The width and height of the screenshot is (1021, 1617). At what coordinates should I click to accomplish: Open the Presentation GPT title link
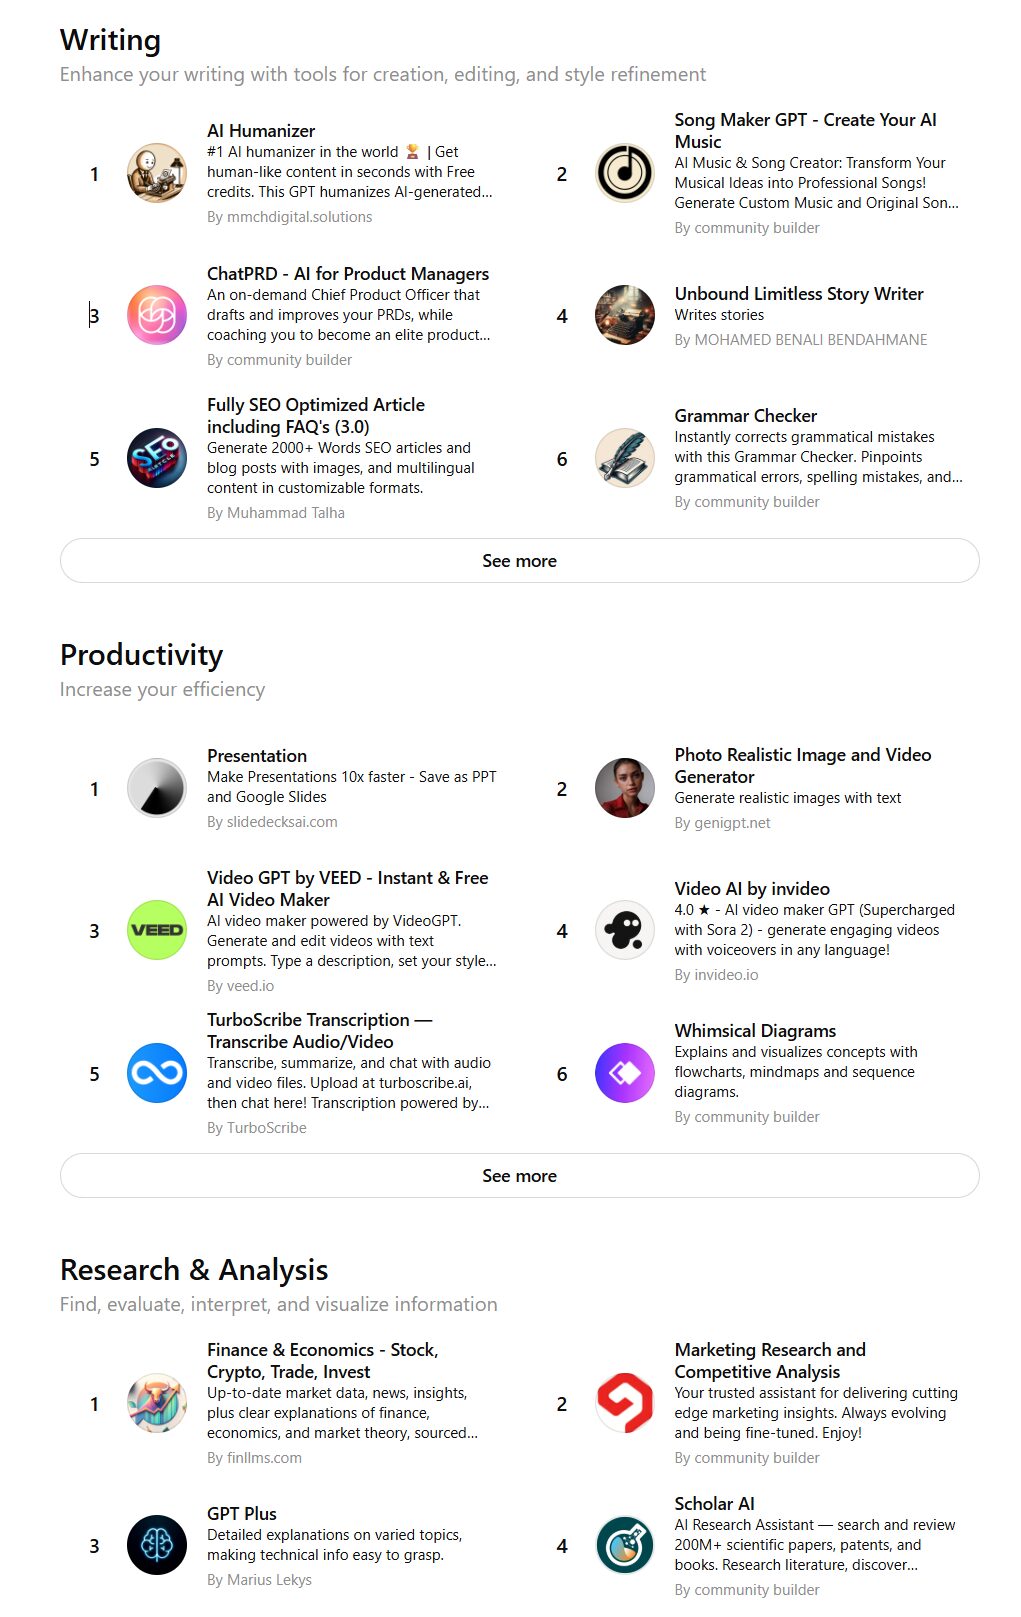(x=257, y=756)
